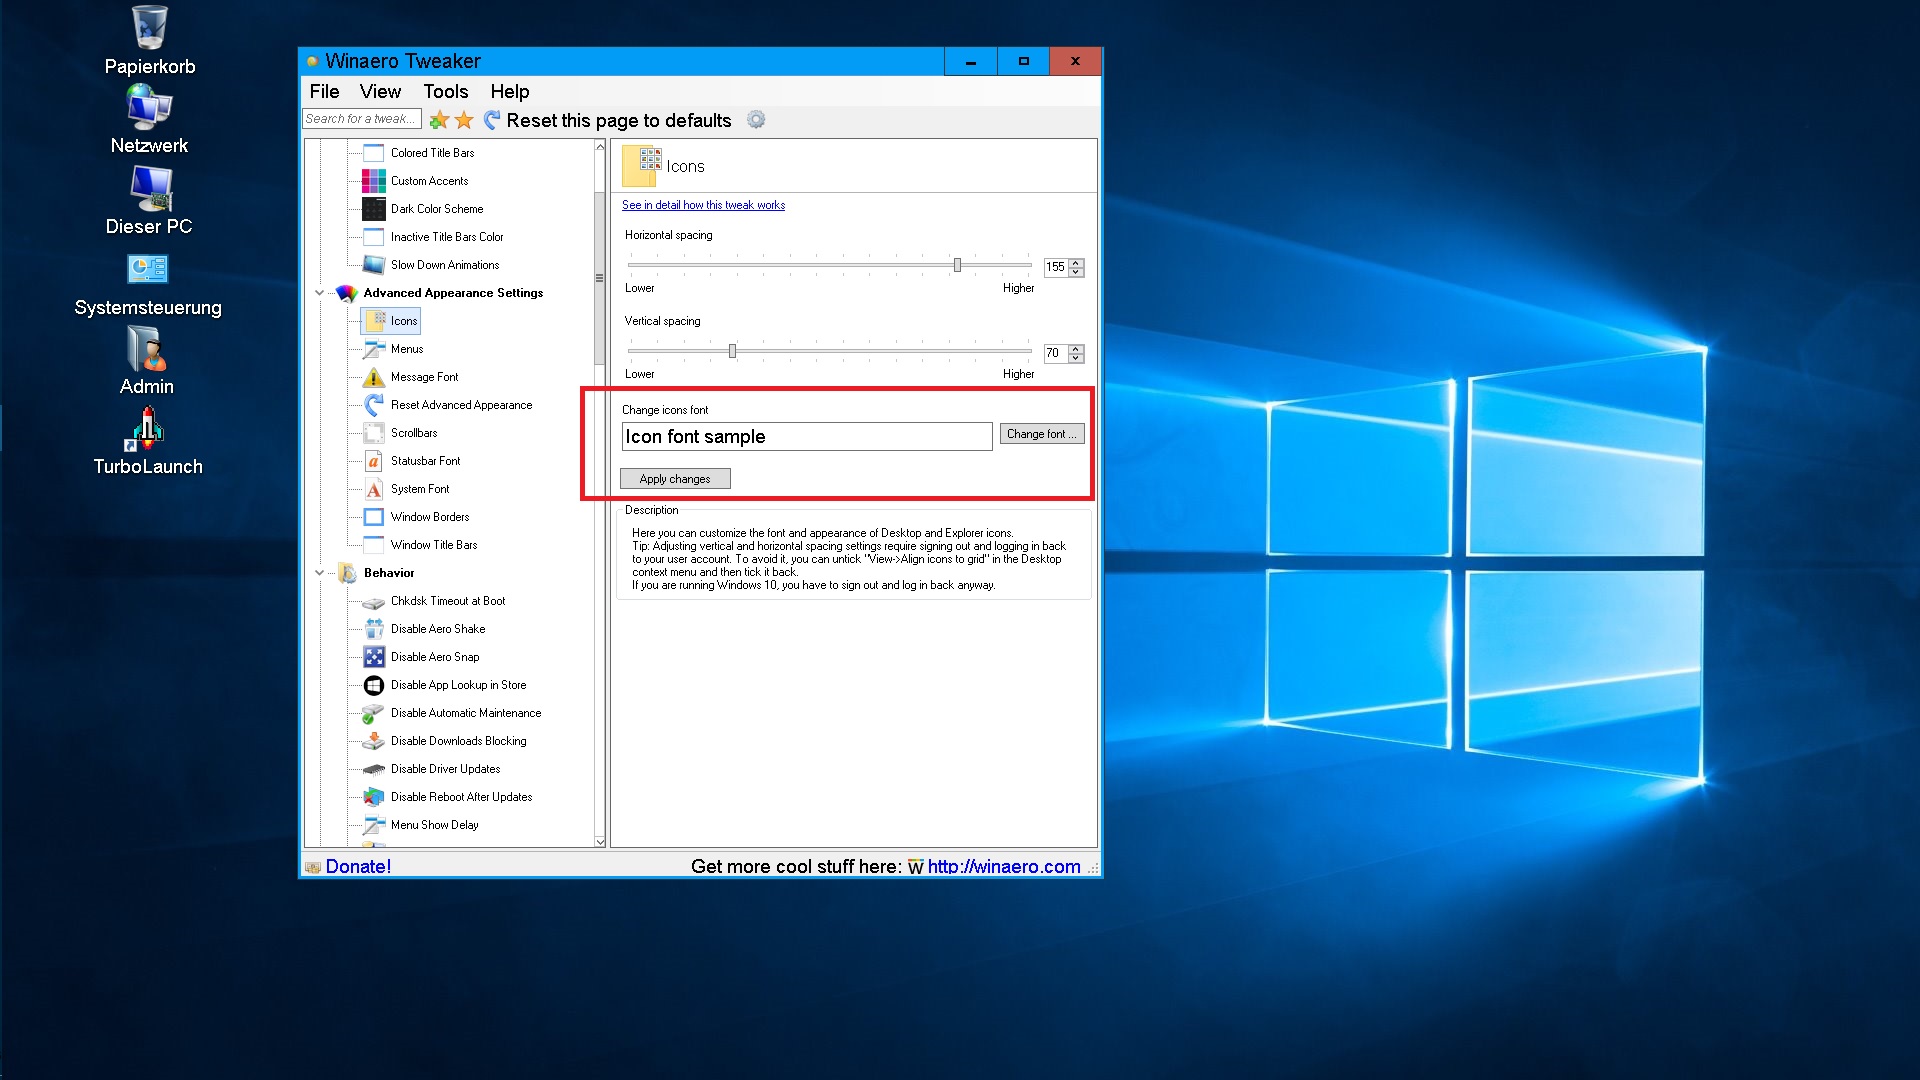
Task: Open the Tools menu
Action: 445,92
